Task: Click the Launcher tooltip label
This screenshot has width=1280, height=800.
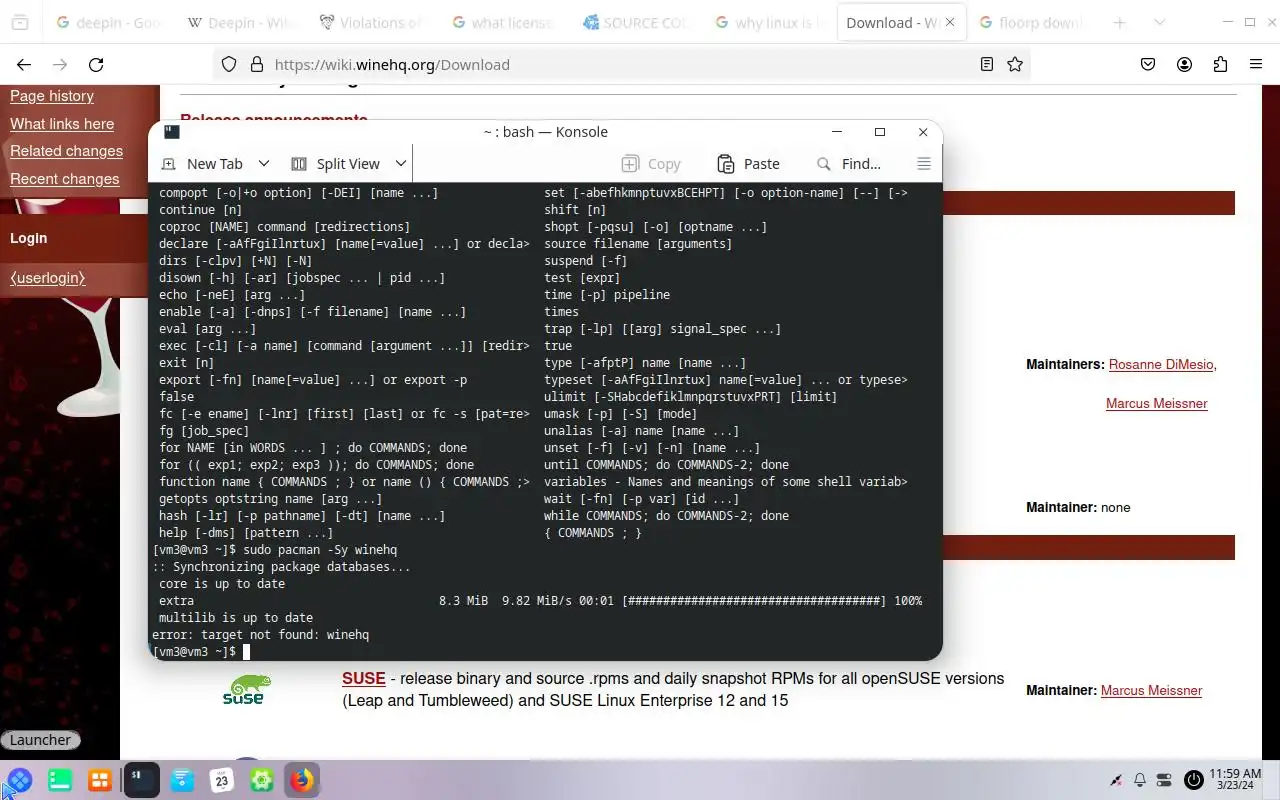Action: pos(40,740)
